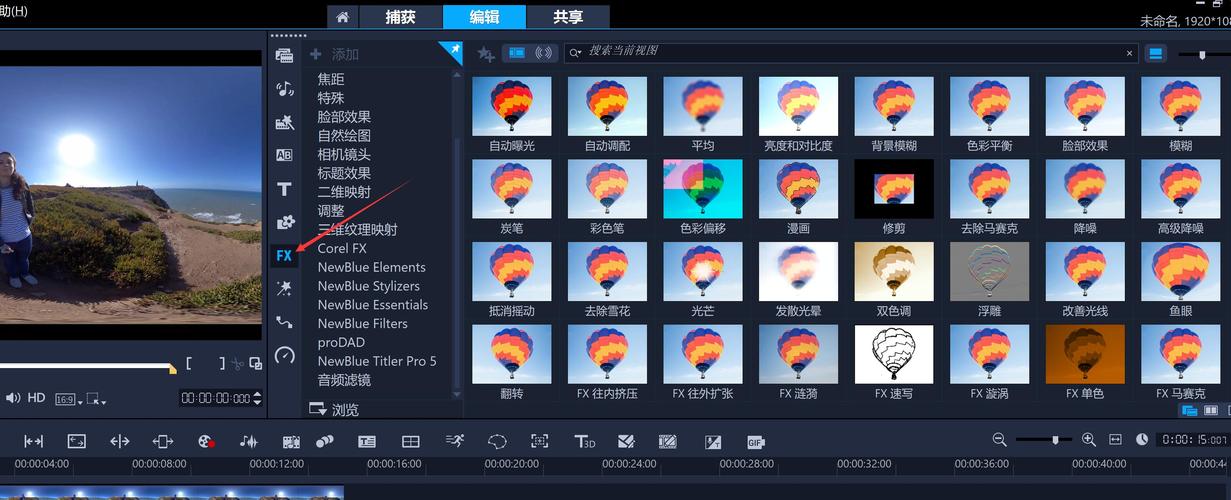Switch to the 共享 tab
The width and height of the screenshot is (1231, 500).
click(x=568, y=17)
